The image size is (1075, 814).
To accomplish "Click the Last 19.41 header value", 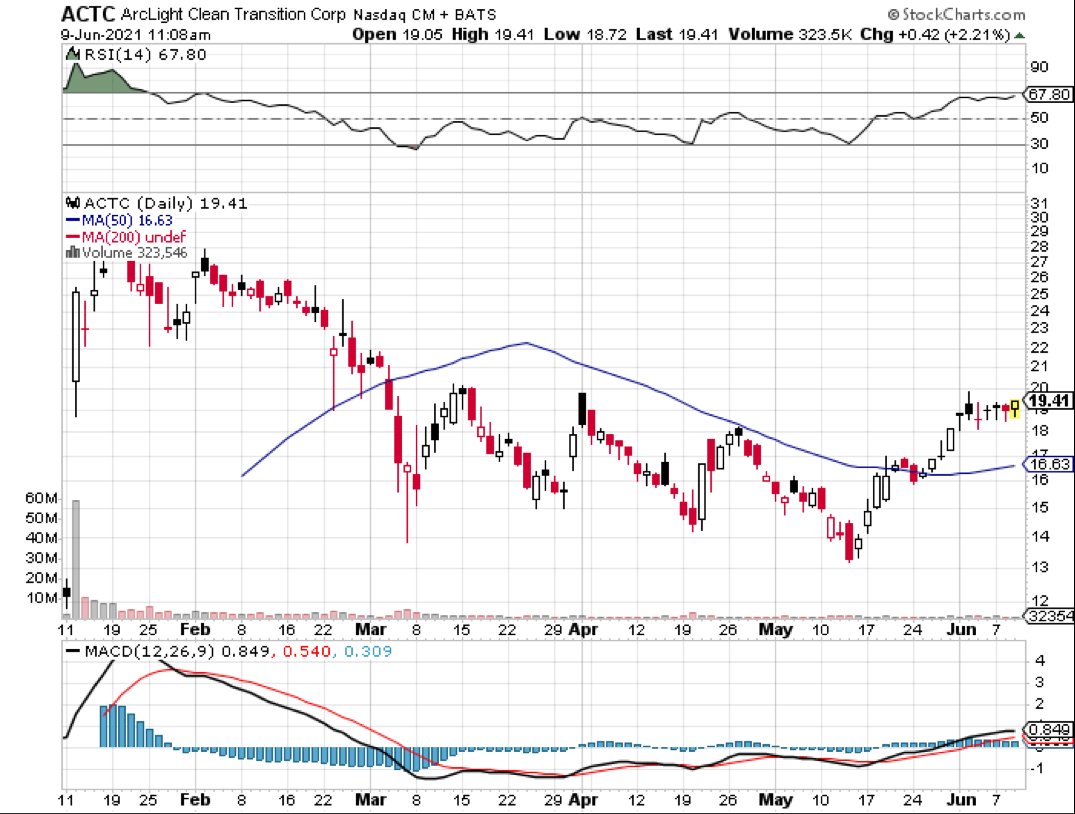I will 677,34.
